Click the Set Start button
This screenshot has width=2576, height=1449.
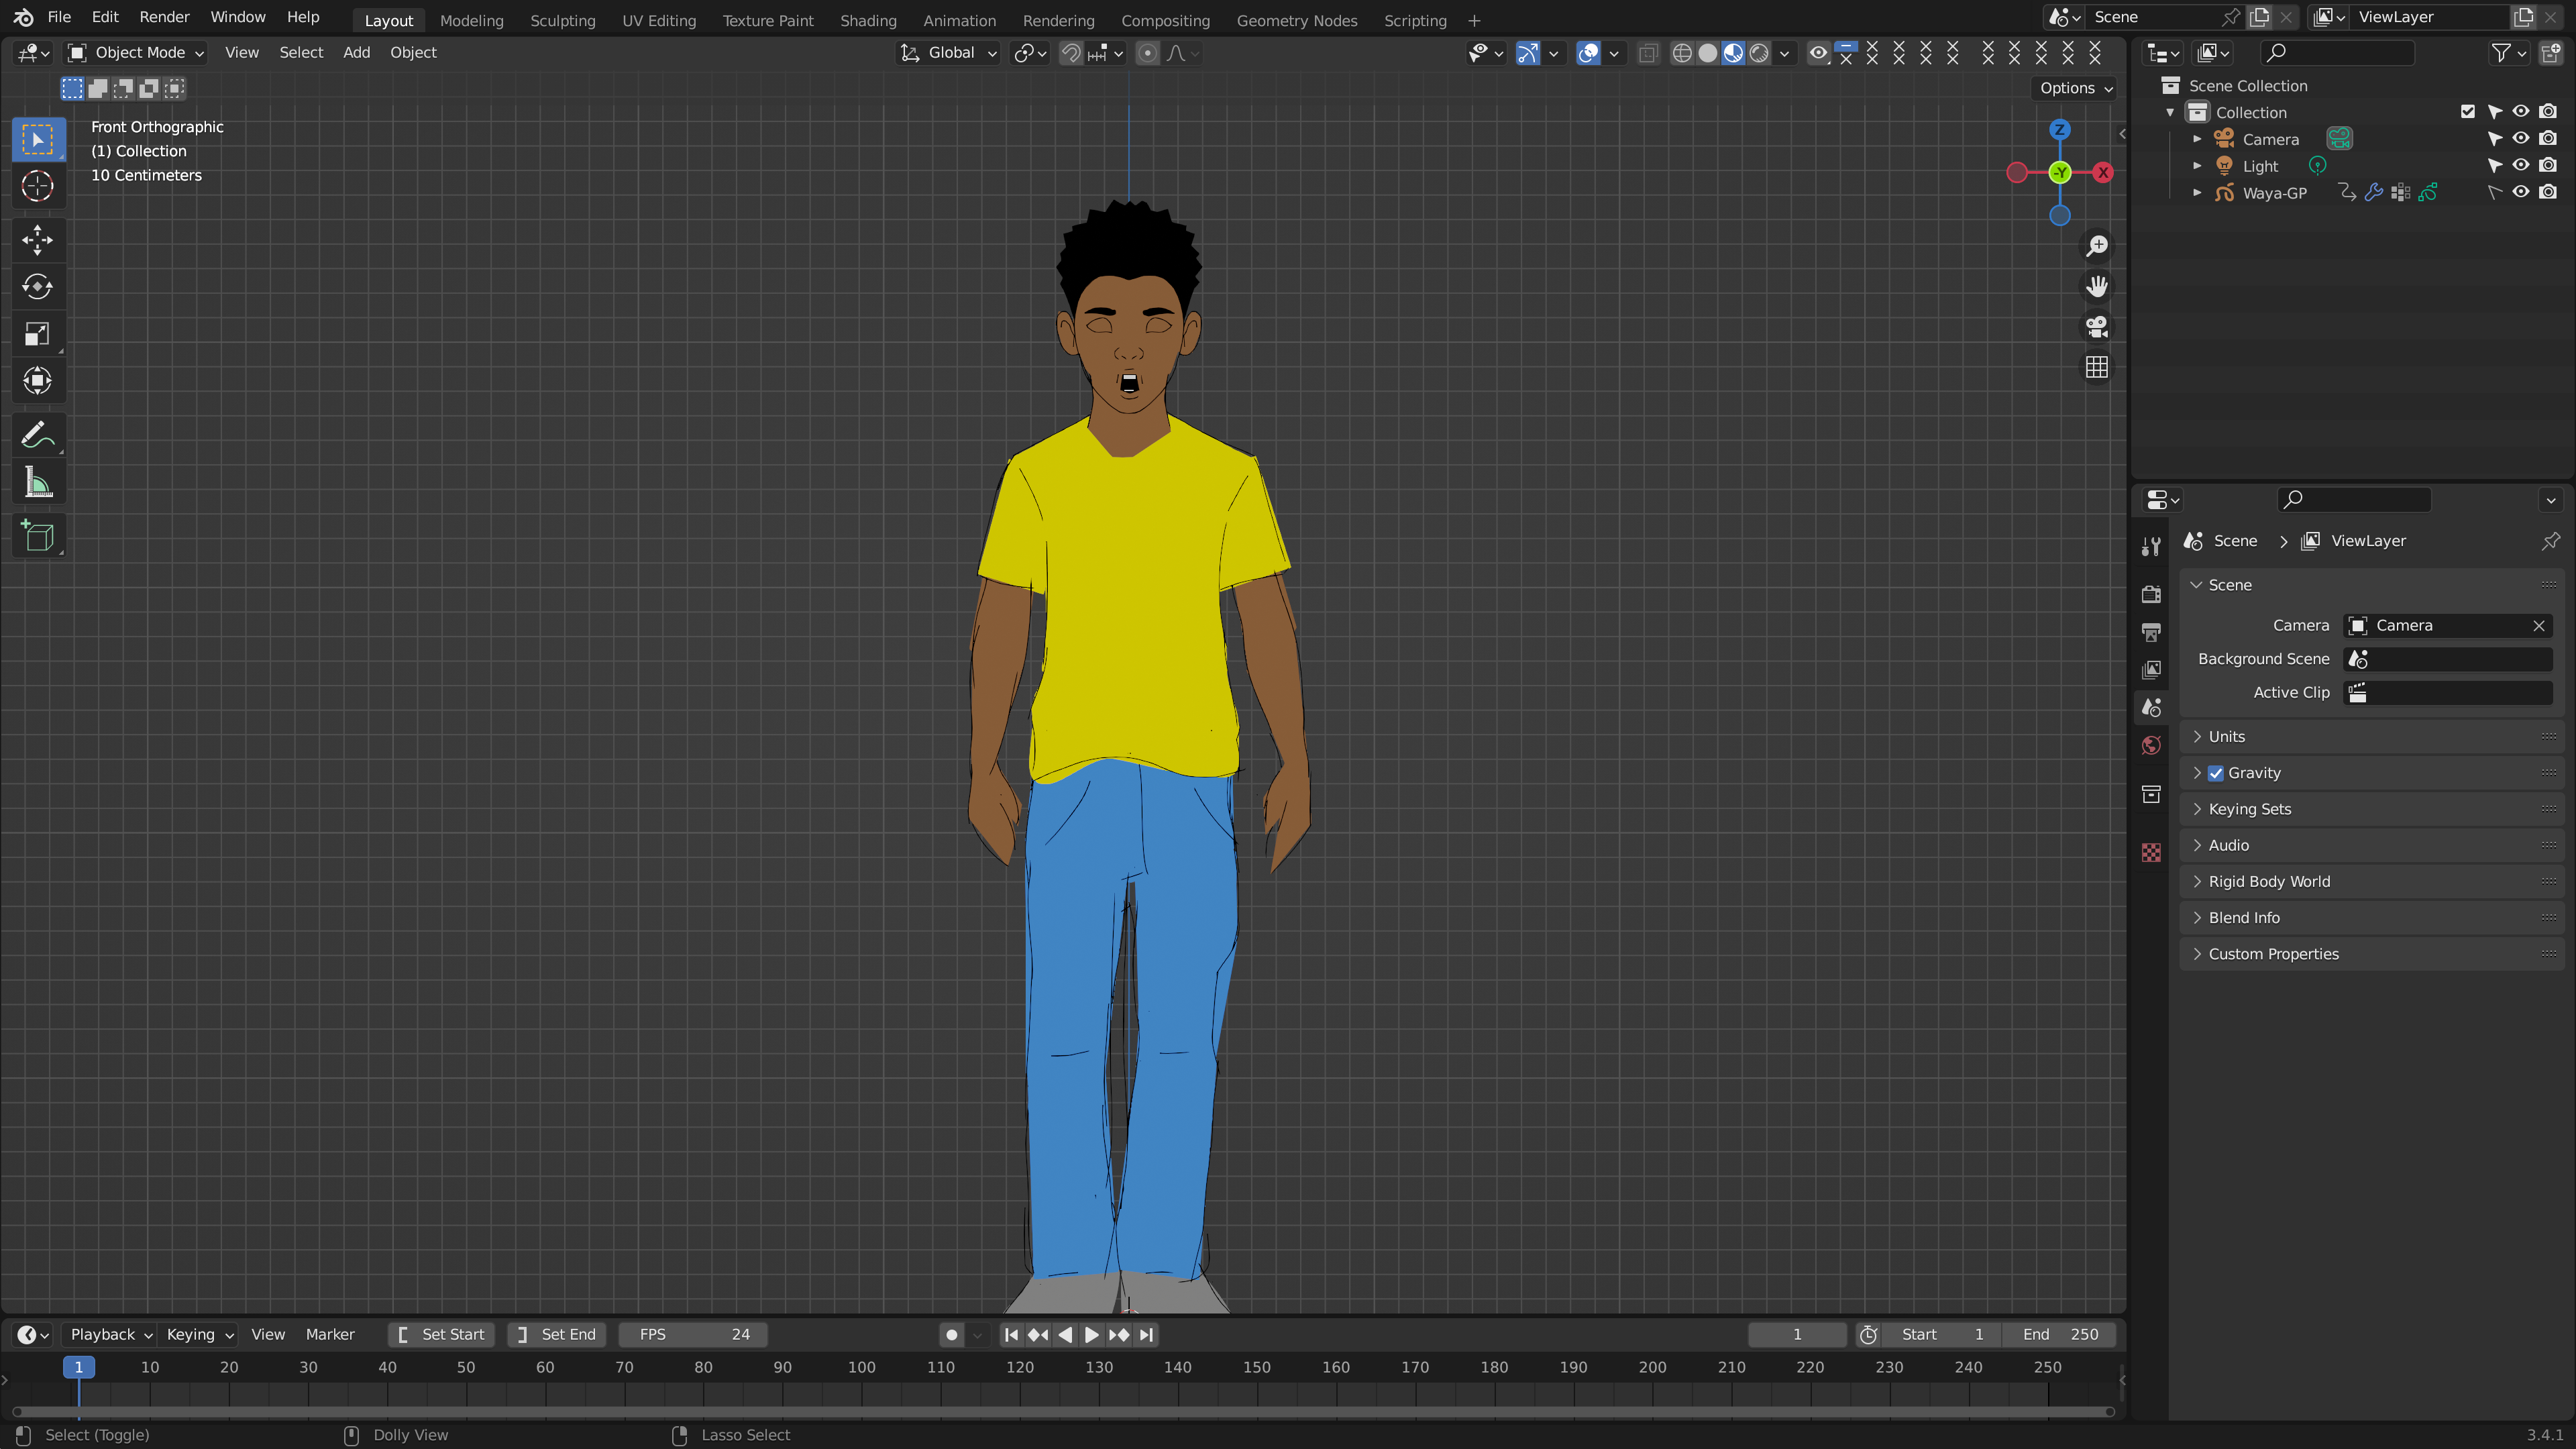(441, 1334)
